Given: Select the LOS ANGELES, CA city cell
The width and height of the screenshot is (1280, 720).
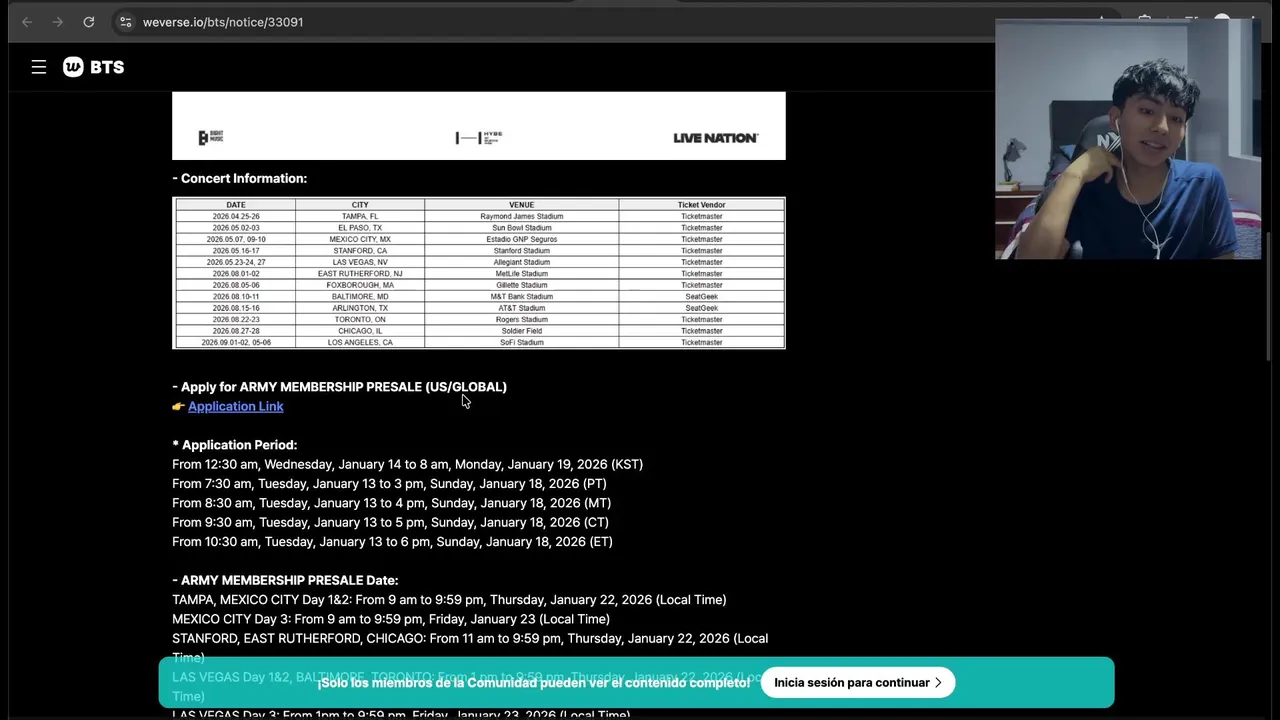Looking at the screenshot, I should tap(360, 343).
